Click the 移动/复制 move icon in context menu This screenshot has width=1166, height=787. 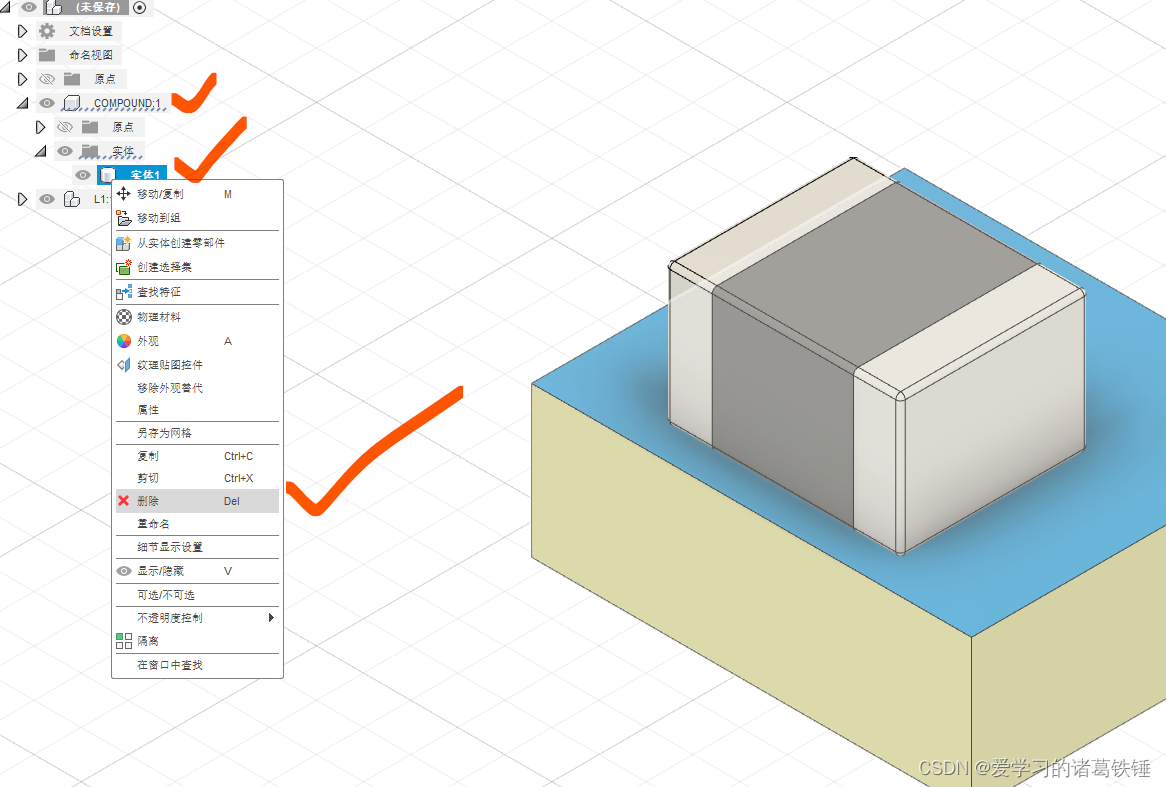click(x=124, y=194)
